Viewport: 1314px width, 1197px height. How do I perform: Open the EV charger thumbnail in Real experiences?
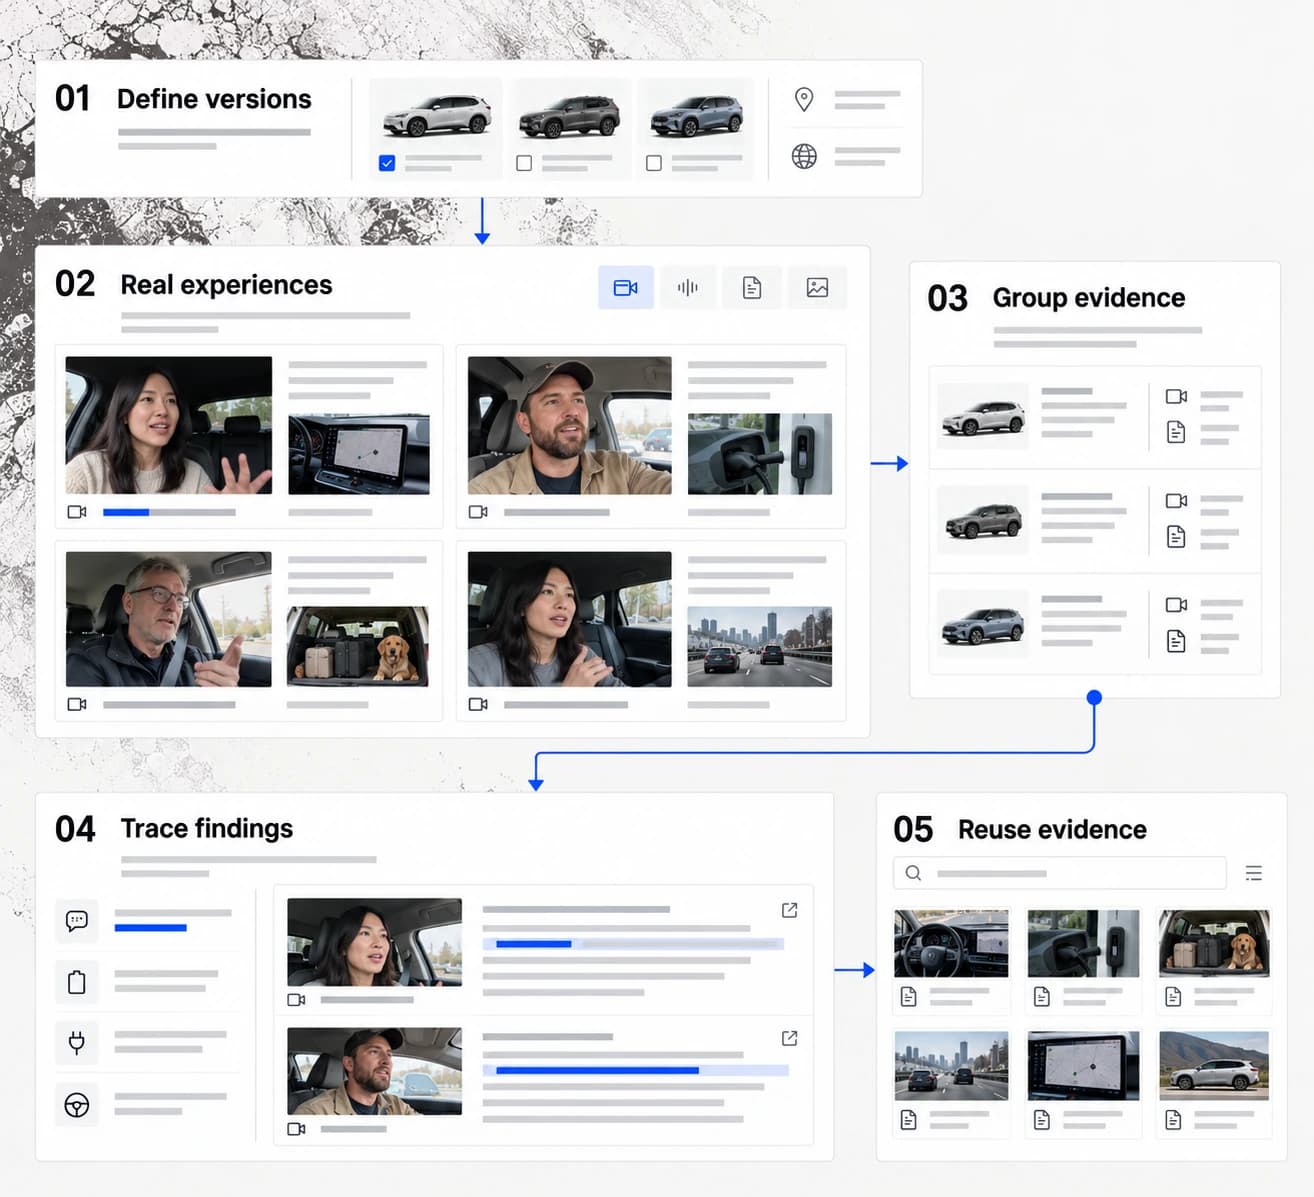[760, 454]
